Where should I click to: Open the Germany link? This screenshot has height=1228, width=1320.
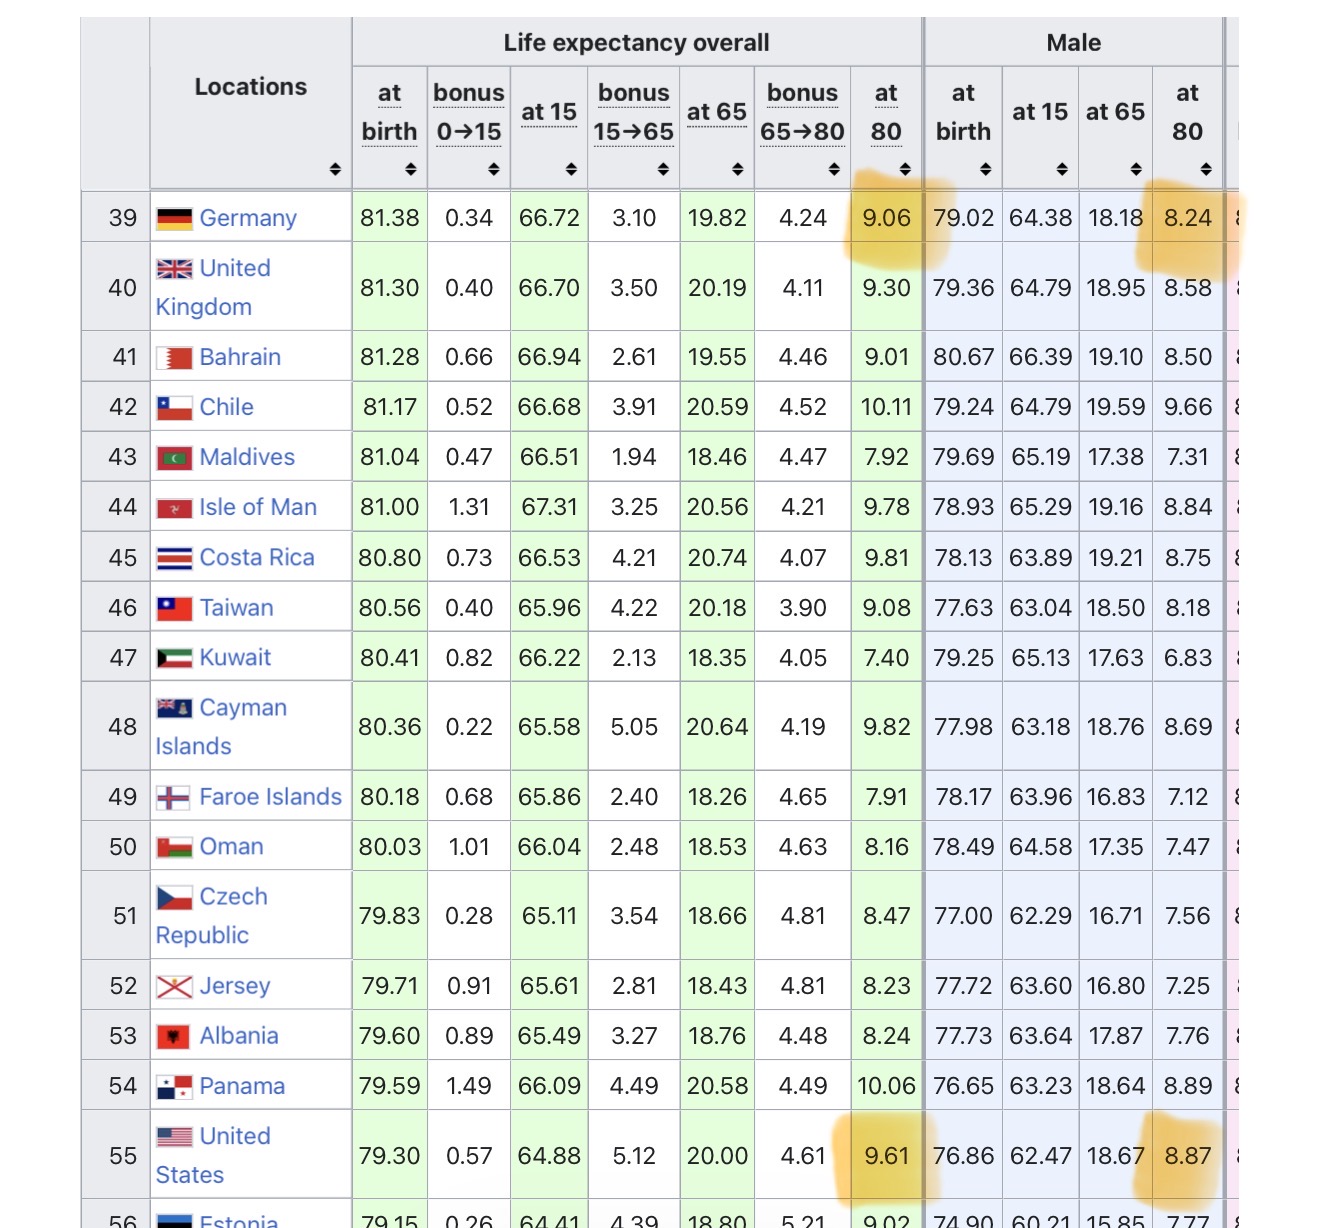[248, 218]
